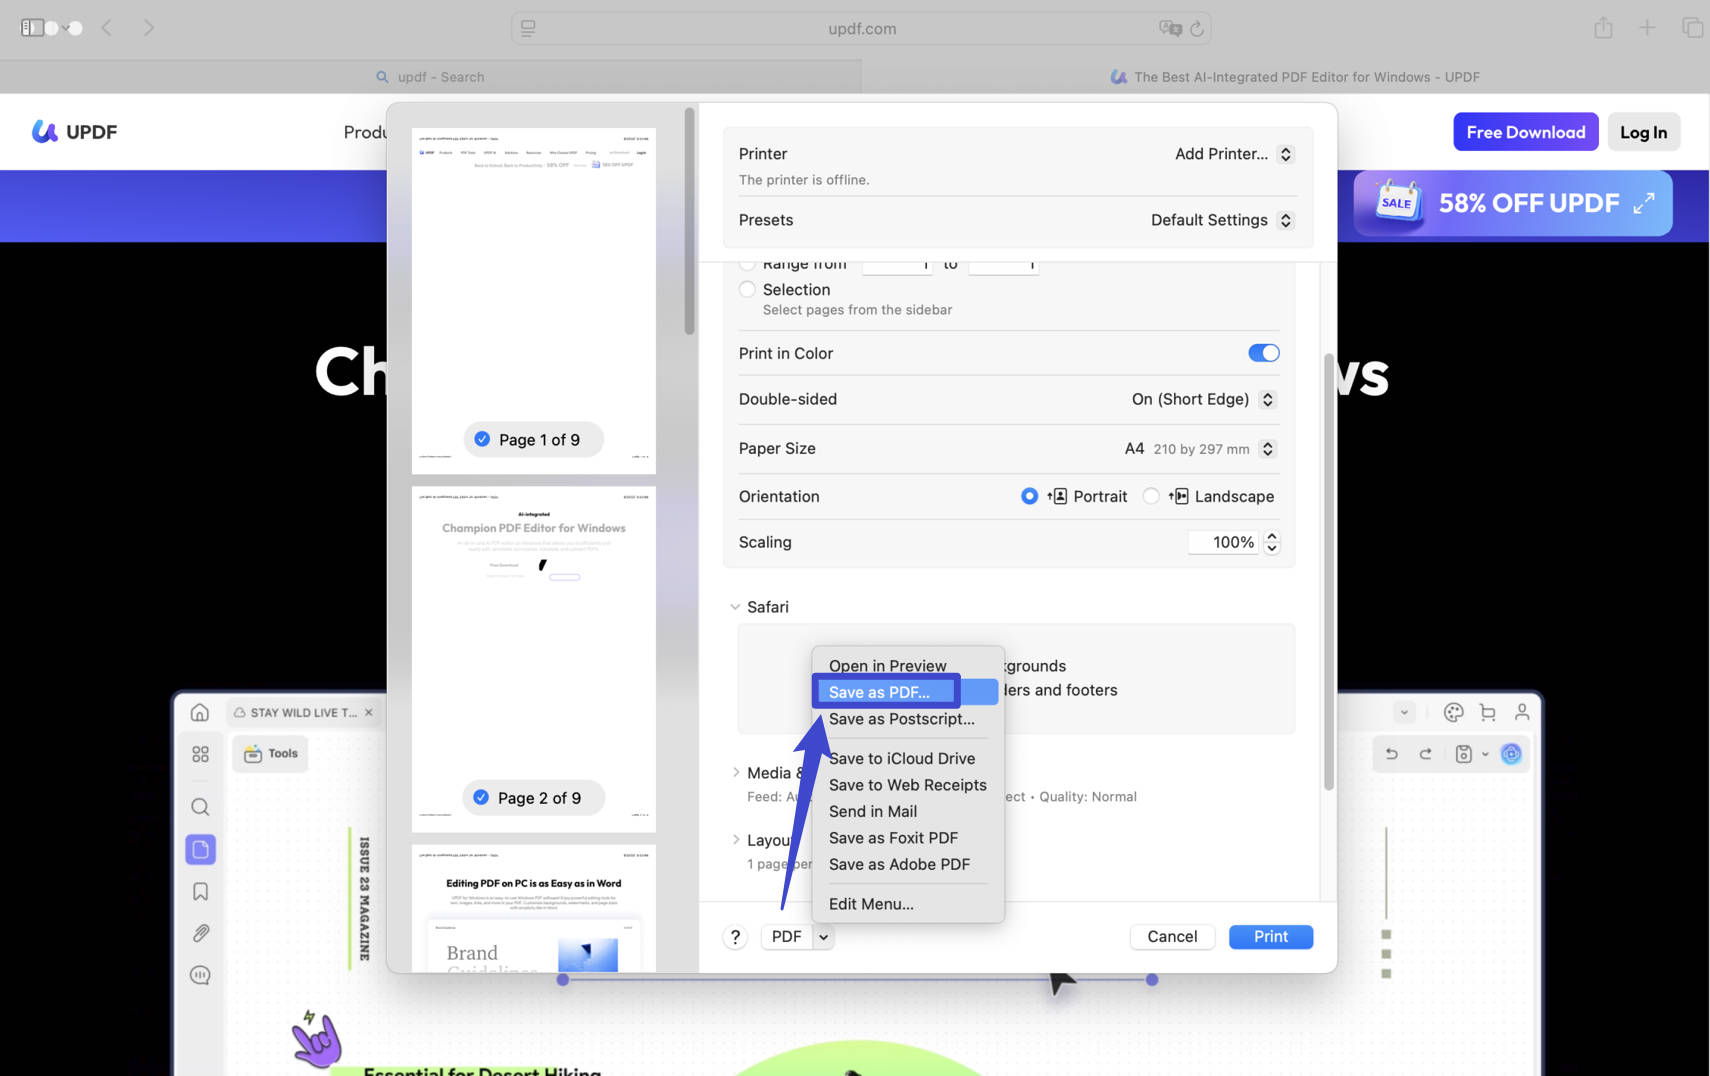Screen dimensions: 1710x1076
Task: Click the Log In button
Action: pos(1643,132)
